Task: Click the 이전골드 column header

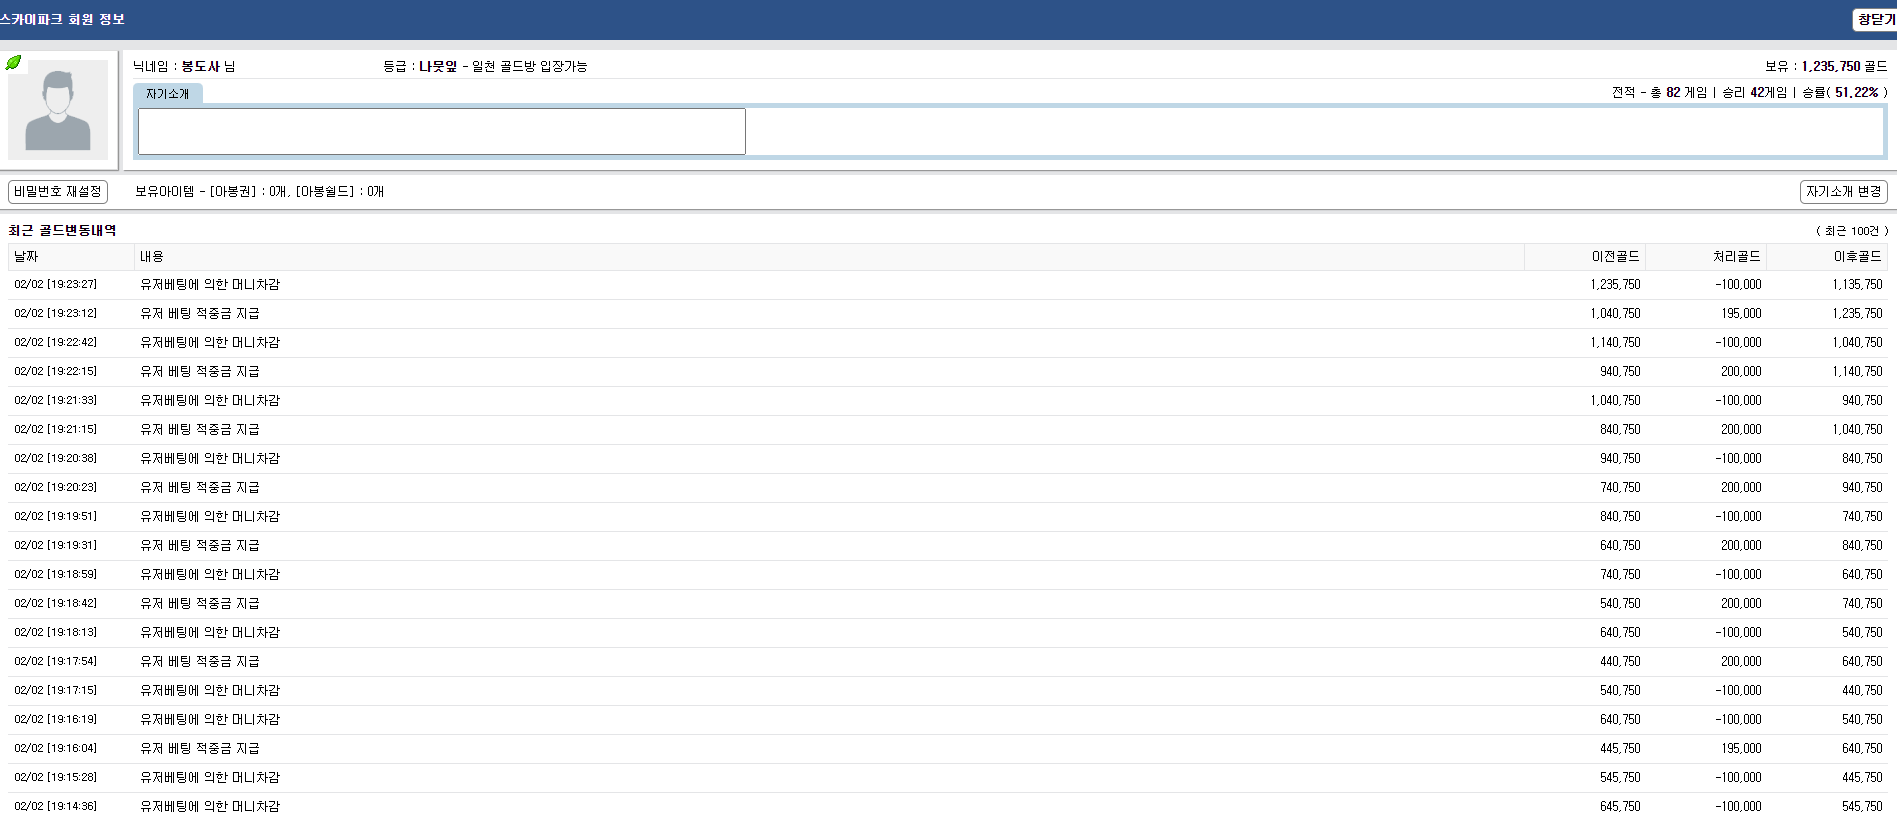Action: coord(1585,257)
